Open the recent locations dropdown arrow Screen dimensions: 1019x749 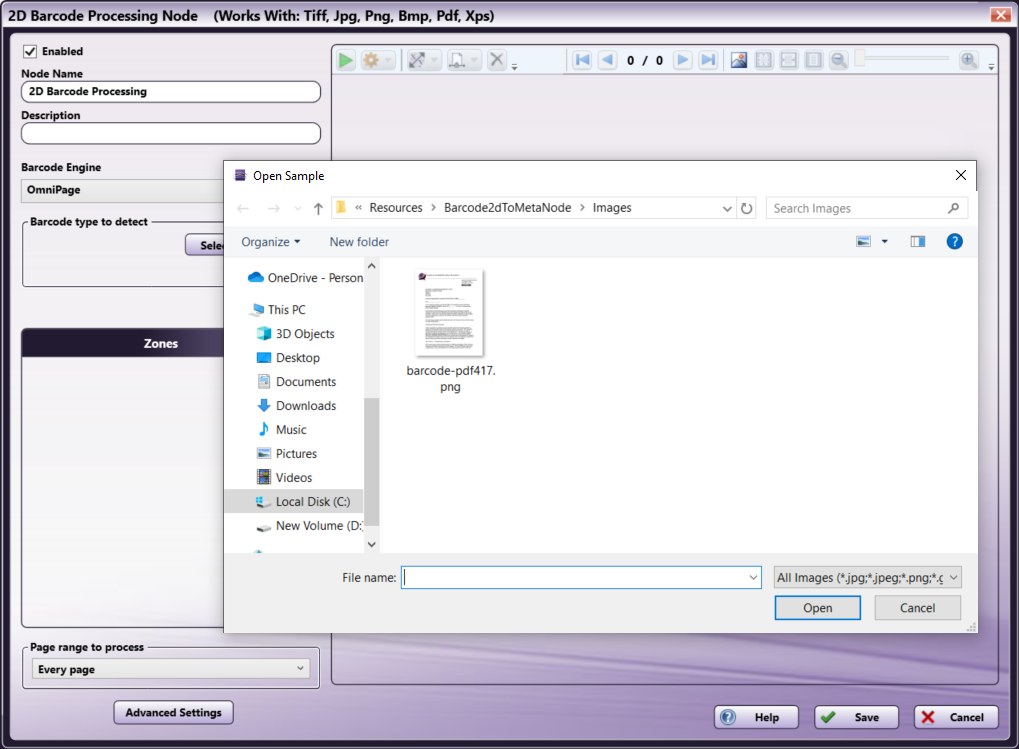[x=298, y=209]
